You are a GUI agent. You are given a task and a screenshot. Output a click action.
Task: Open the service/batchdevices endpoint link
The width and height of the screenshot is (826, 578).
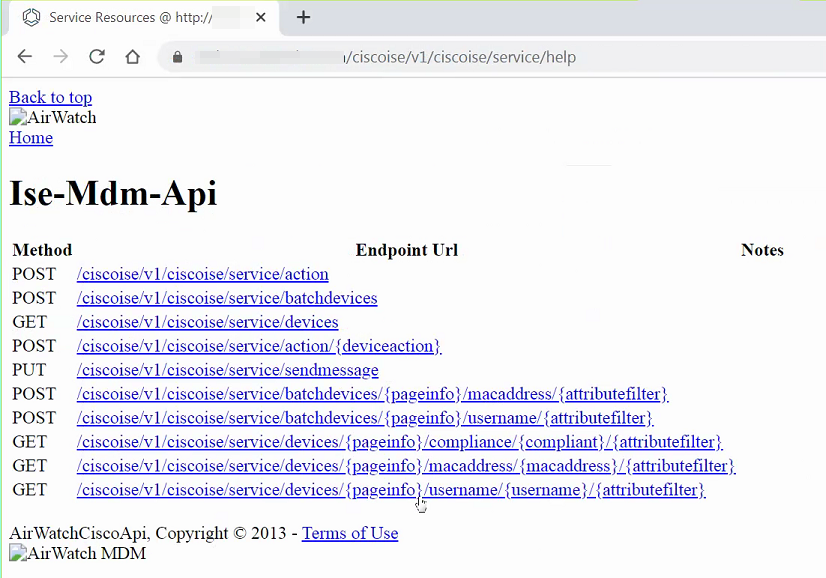[x=227, y=298]
